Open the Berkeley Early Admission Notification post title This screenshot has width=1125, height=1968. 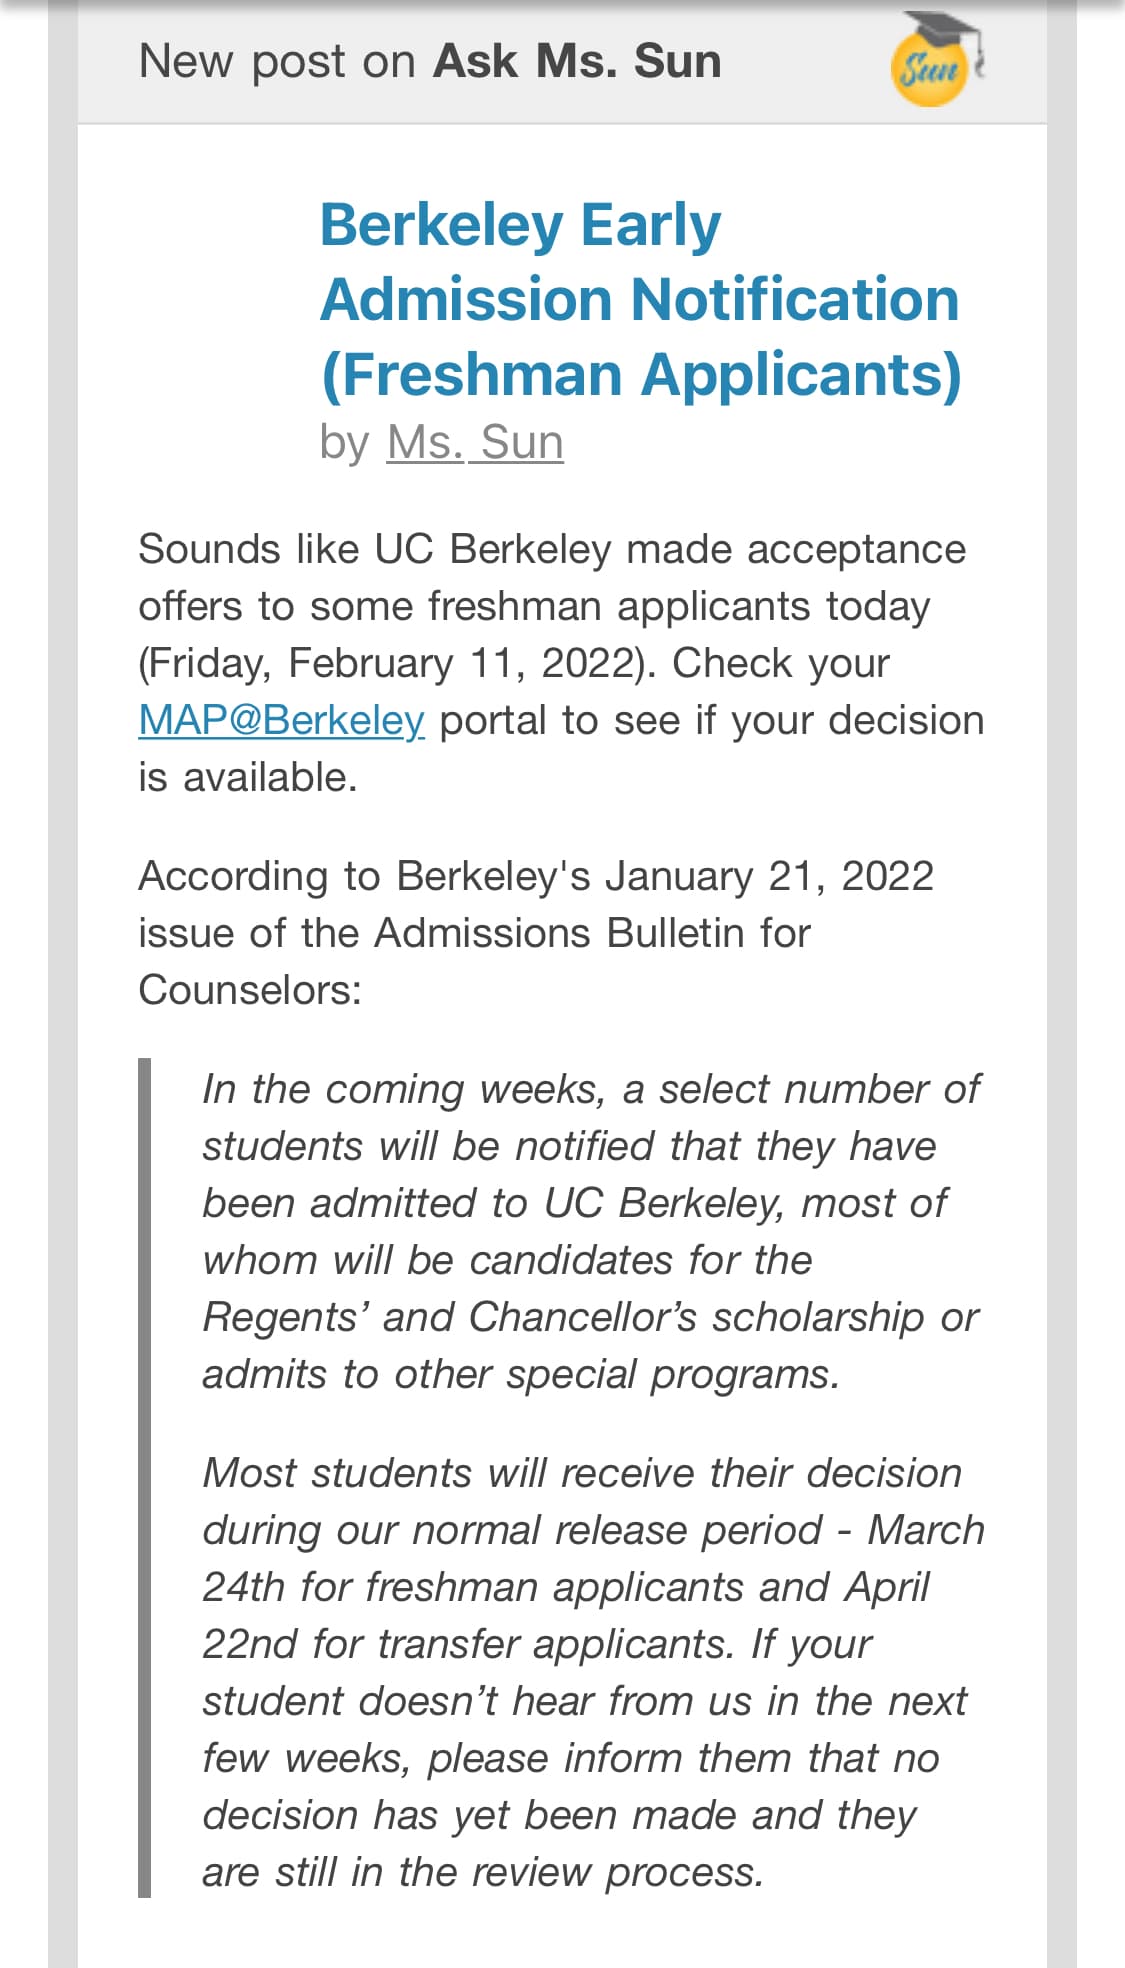tap(639, 299)
